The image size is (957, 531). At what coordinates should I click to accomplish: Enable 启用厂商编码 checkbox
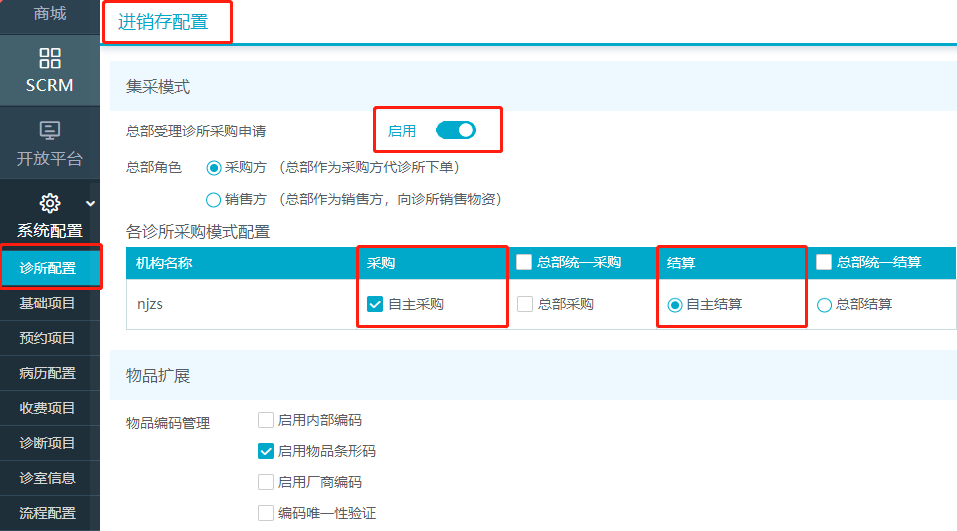265,482
